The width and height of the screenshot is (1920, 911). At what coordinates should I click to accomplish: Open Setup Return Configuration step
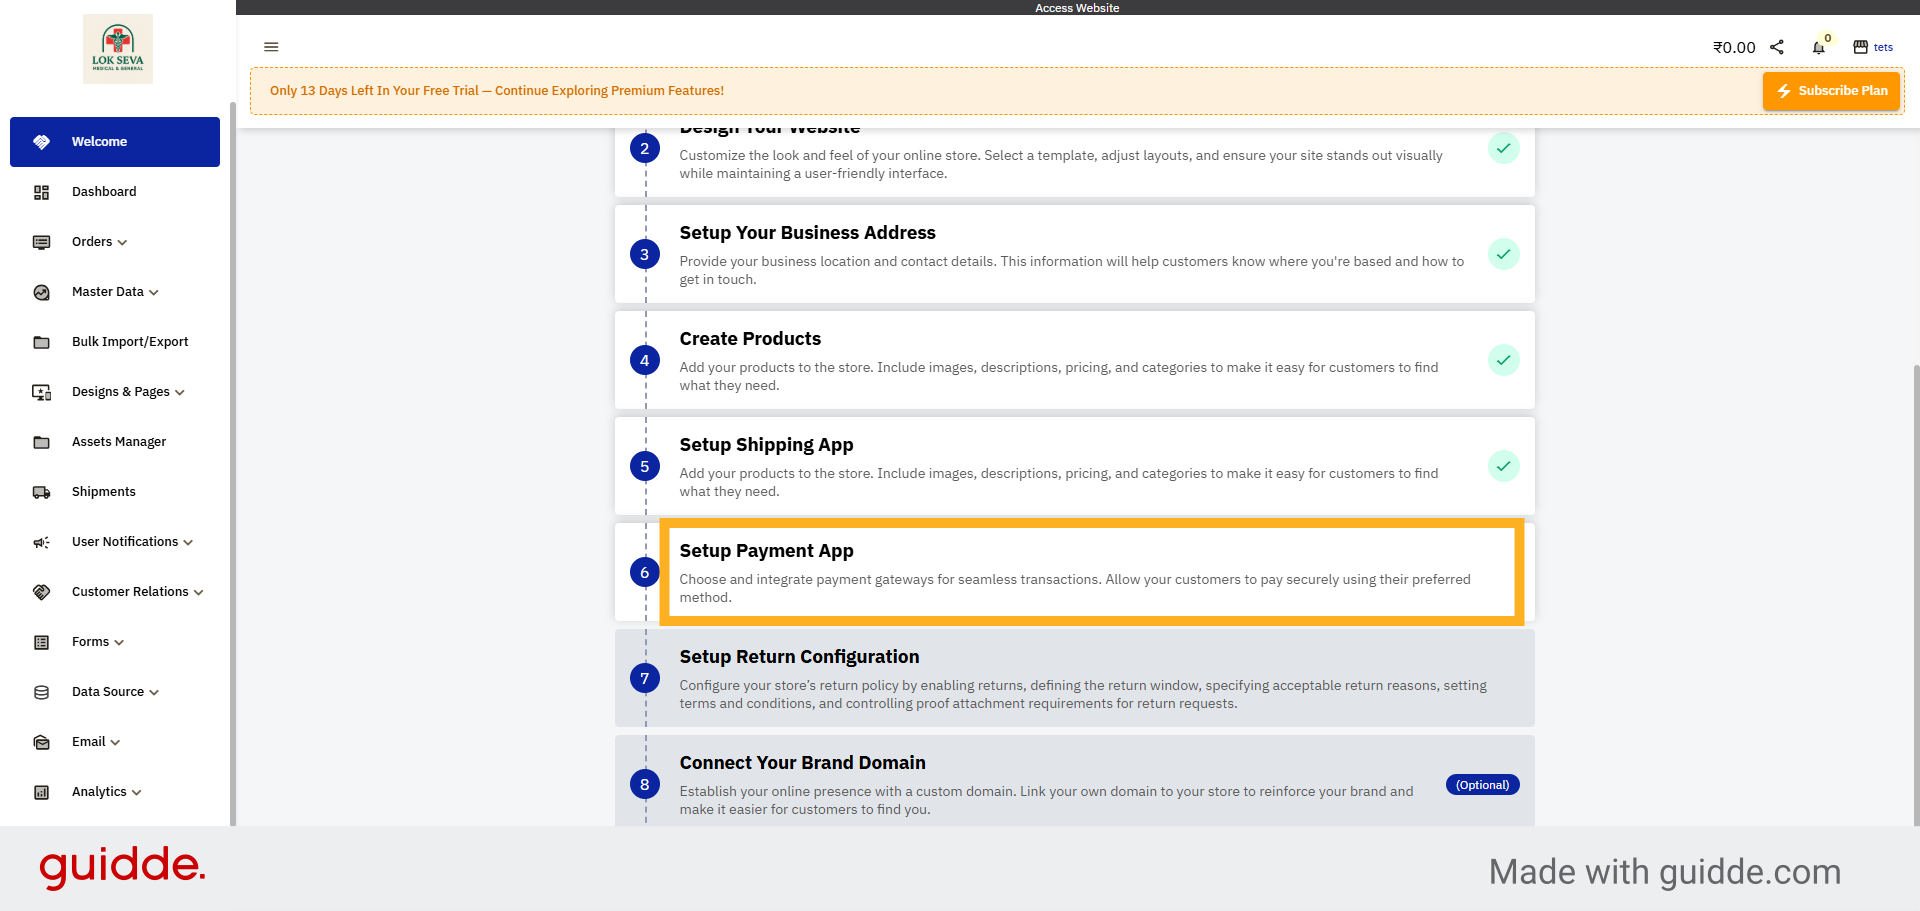1075,678
